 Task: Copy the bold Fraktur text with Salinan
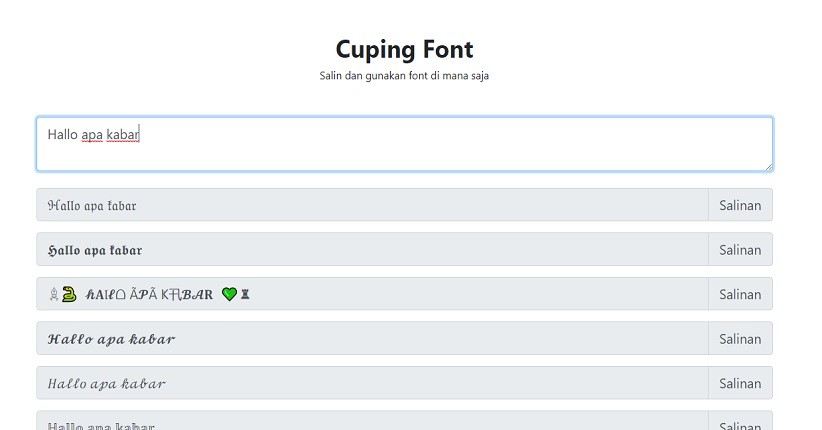point(740,250)
